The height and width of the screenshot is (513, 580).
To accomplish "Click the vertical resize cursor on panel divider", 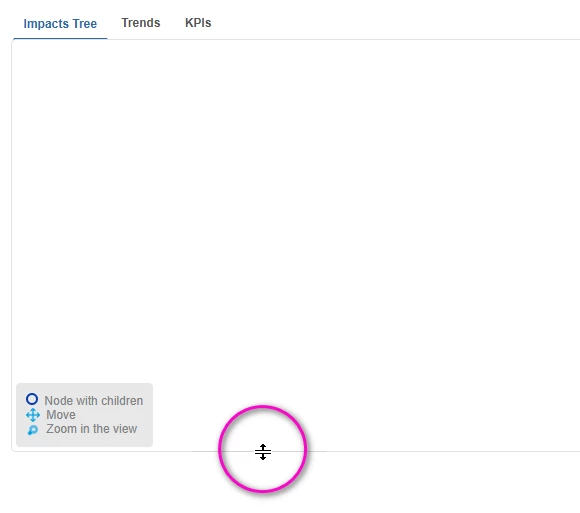I will tap(263, 452).
